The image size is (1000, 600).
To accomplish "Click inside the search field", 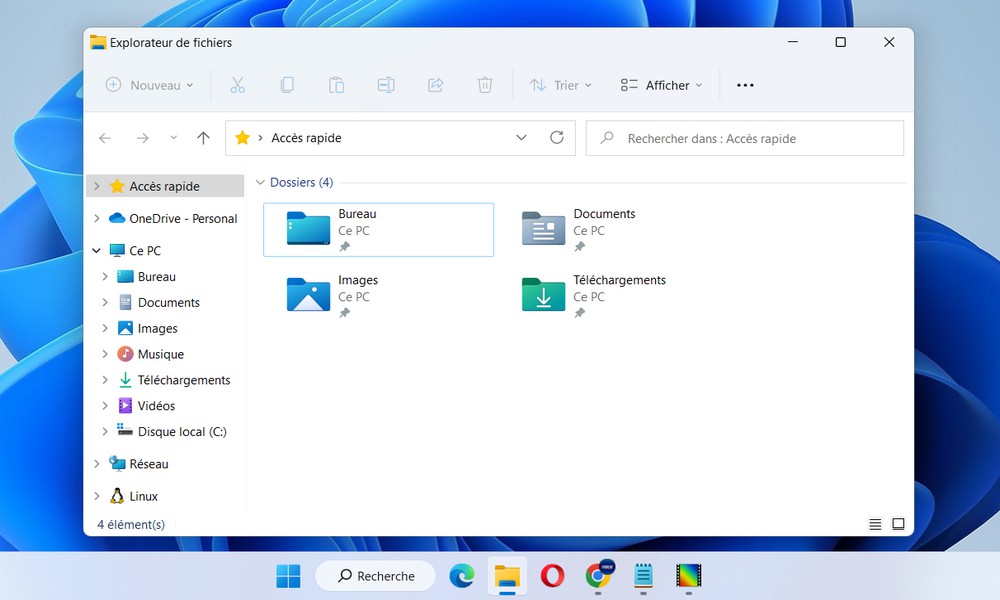I will click(x=745, y=138).
